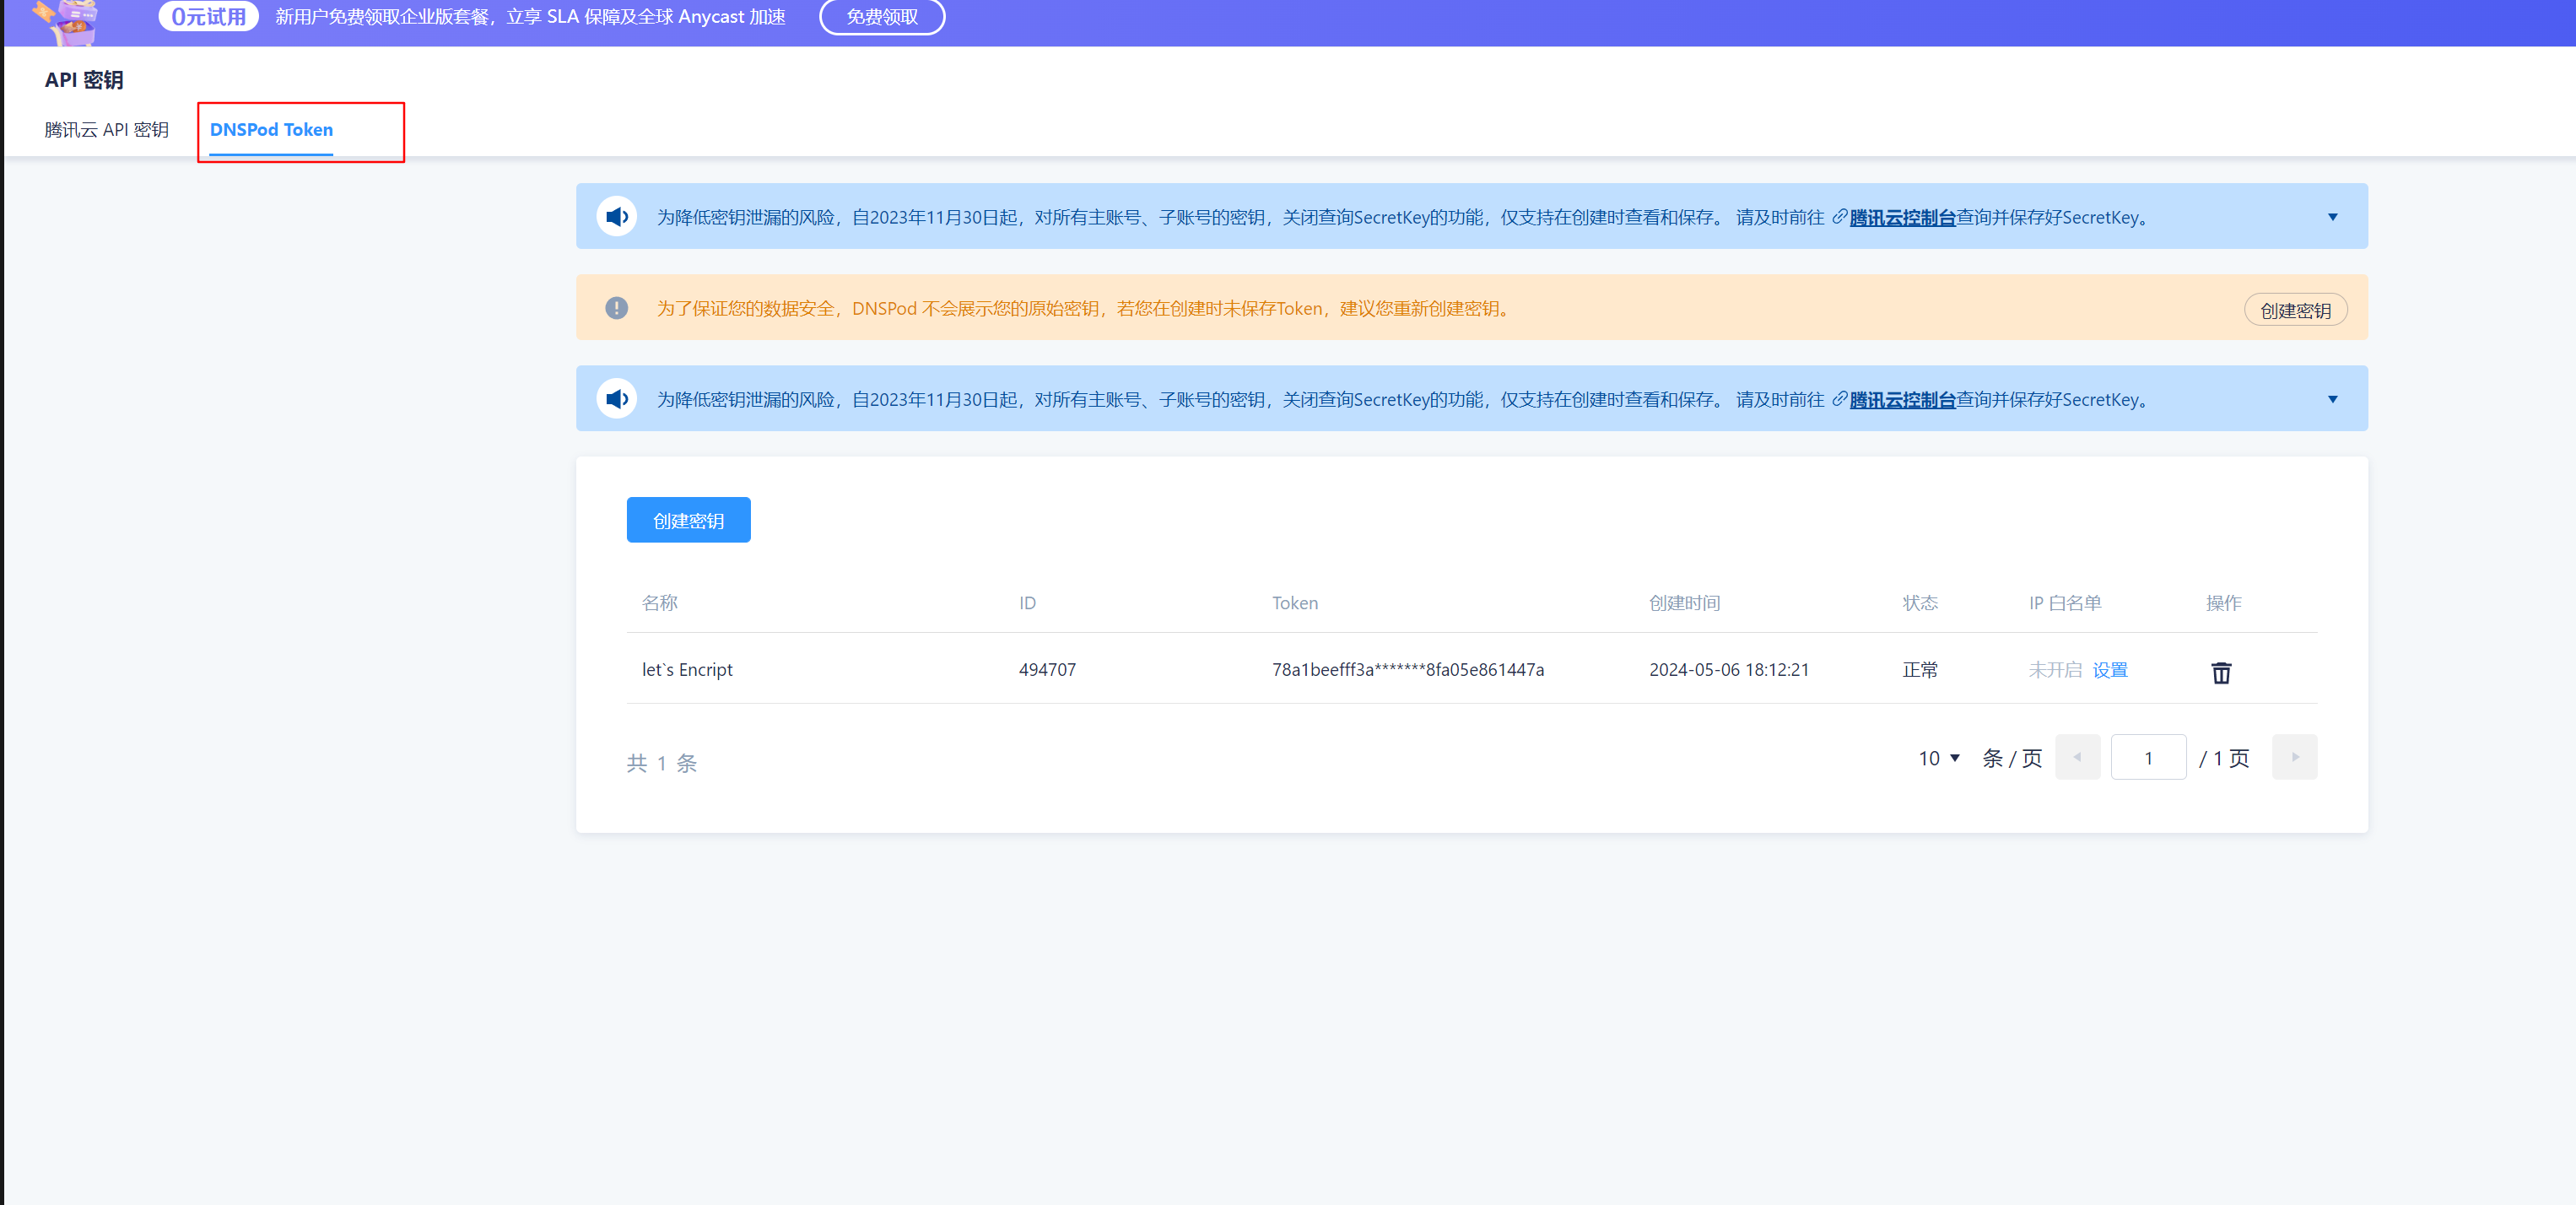Delete the let`s Encript token via trash icon
Image resolution: width=2576 pixels, height=1205 pixels.
(x=2220, y=672)
